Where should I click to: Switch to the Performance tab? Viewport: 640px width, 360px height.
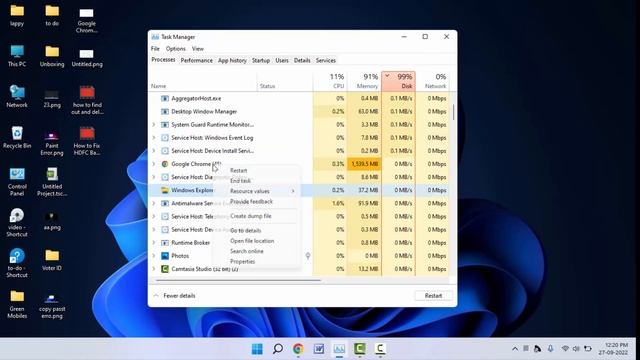coord(197,60)
